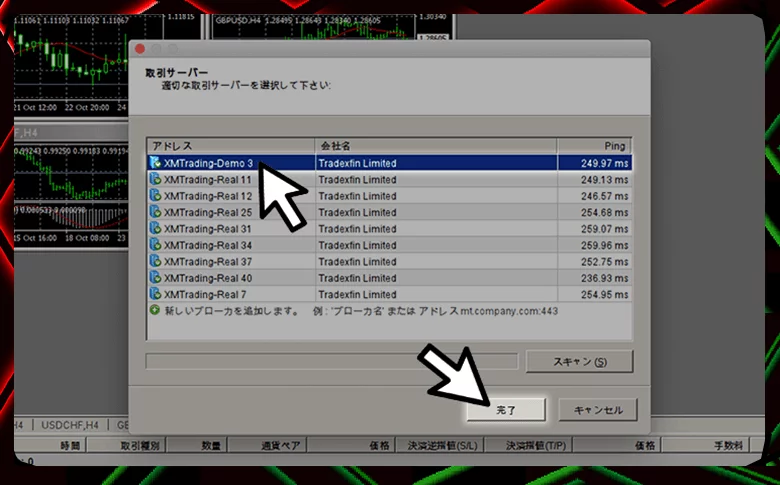The width and height of the screenshot is (780, 485).
Task: Select XMTrading-Demo 3 server name
Action: coord(208,163)
